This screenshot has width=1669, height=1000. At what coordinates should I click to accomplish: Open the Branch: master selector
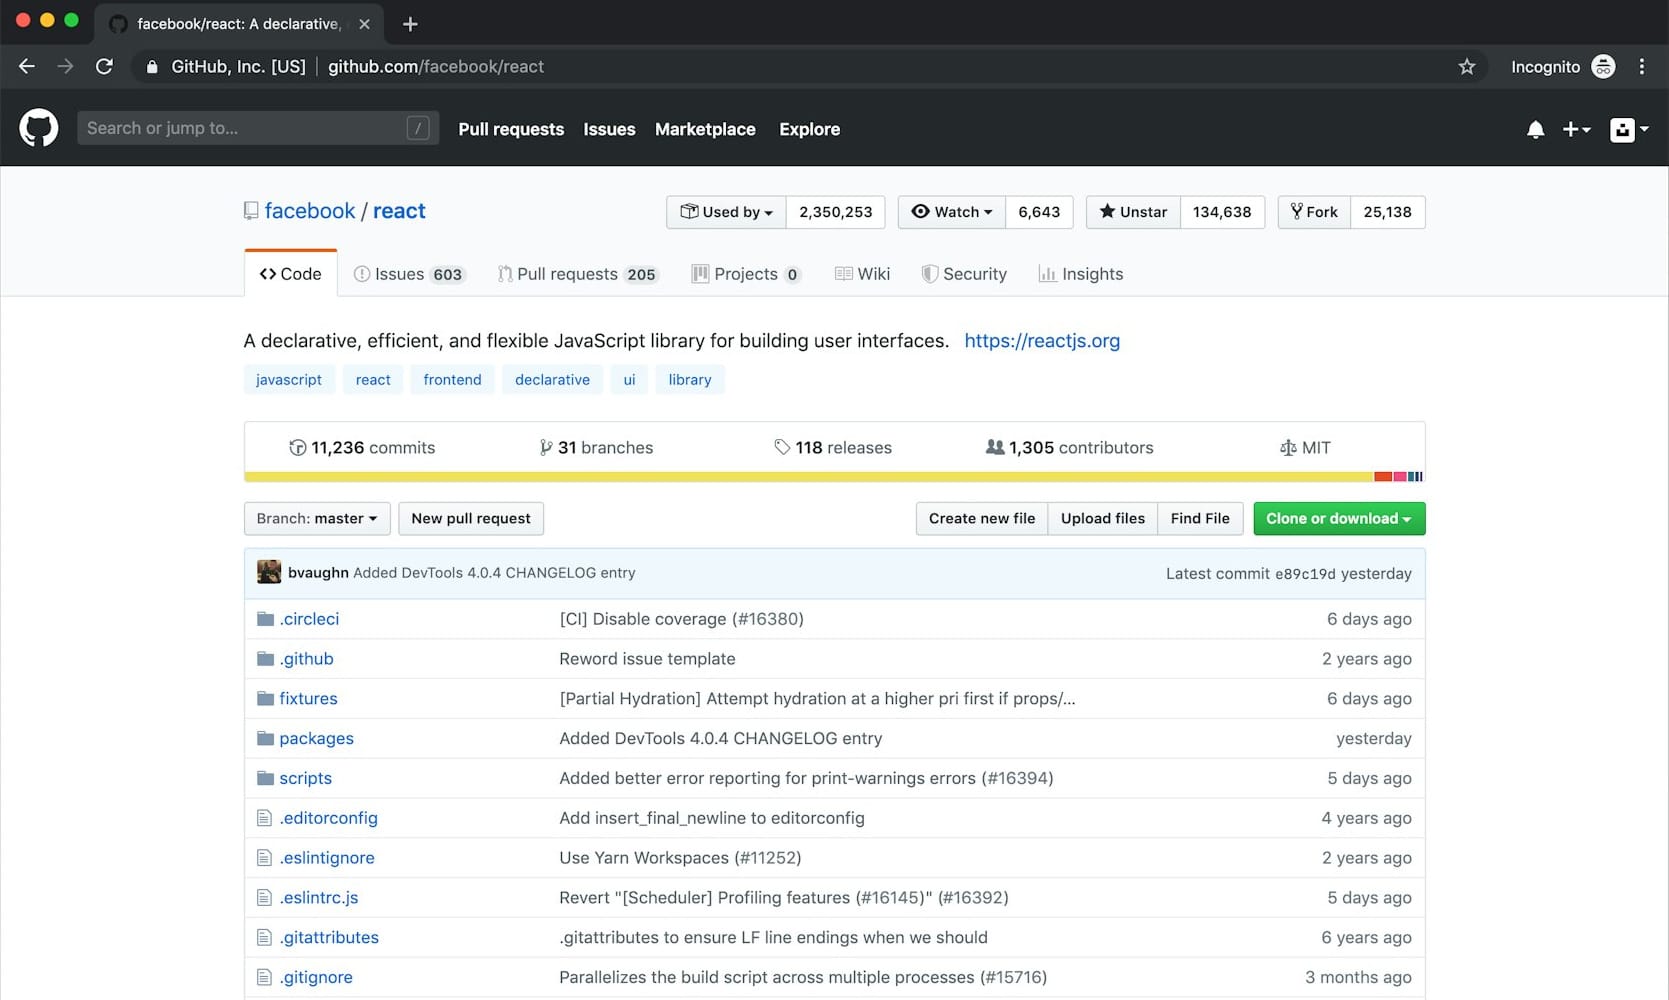[317, 518]
